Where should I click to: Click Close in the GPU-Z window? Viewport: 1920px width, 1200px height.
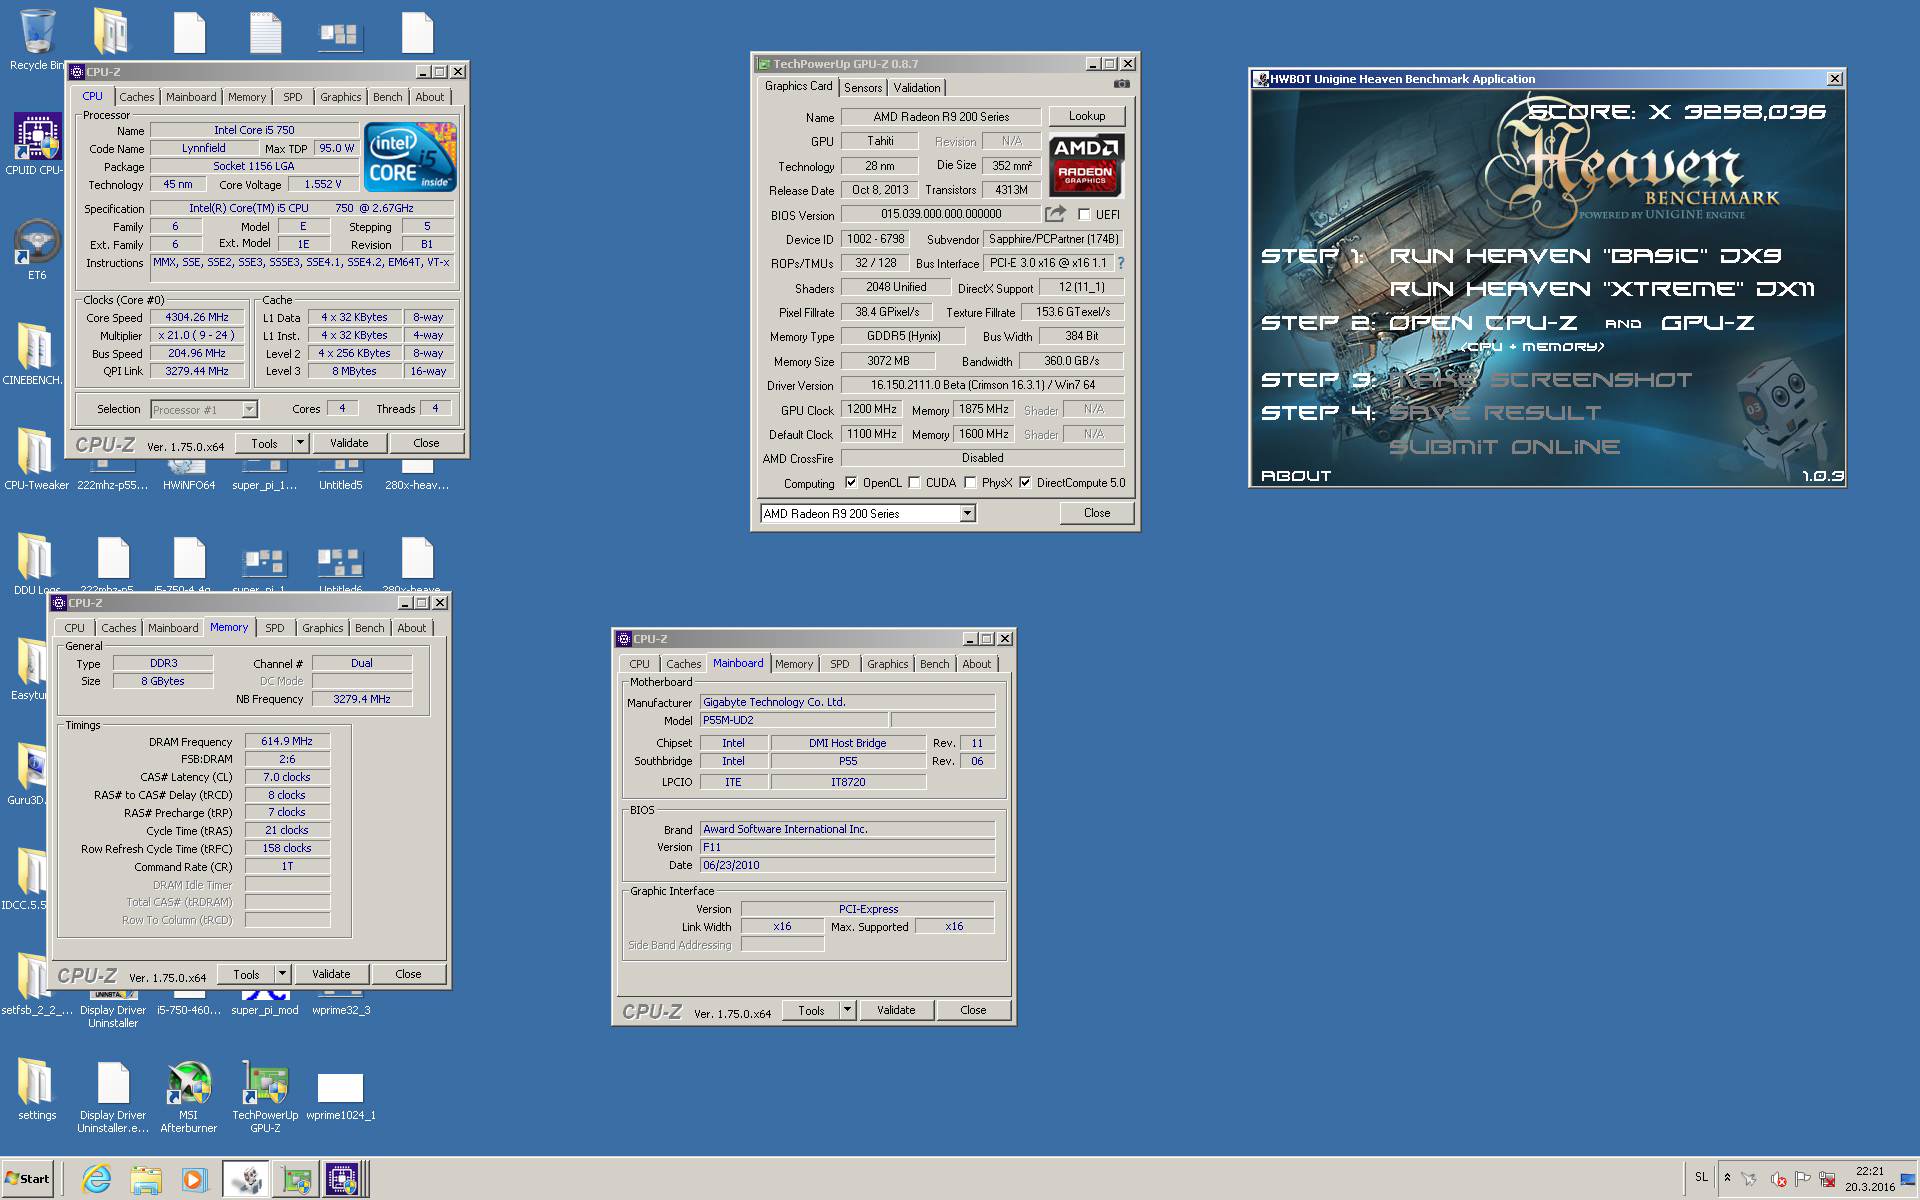pos(1097,513)
